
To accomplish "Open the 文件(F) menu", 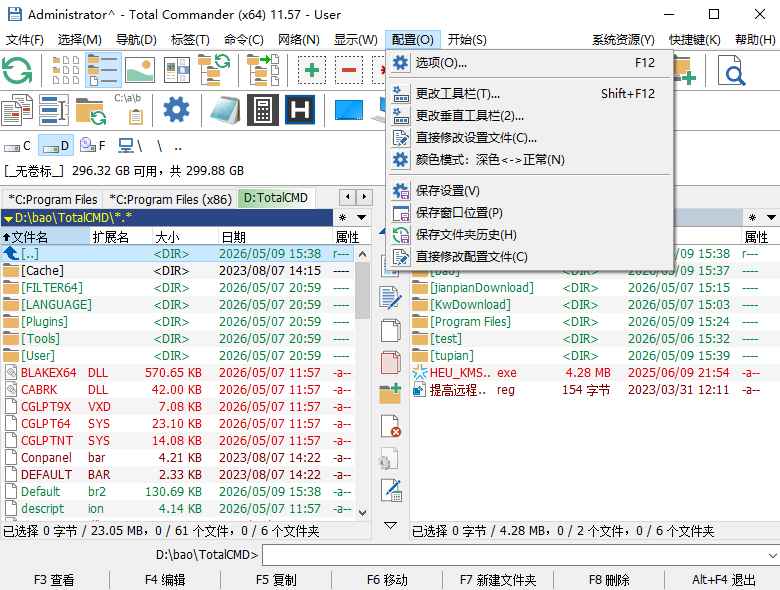I will point(24,39).
